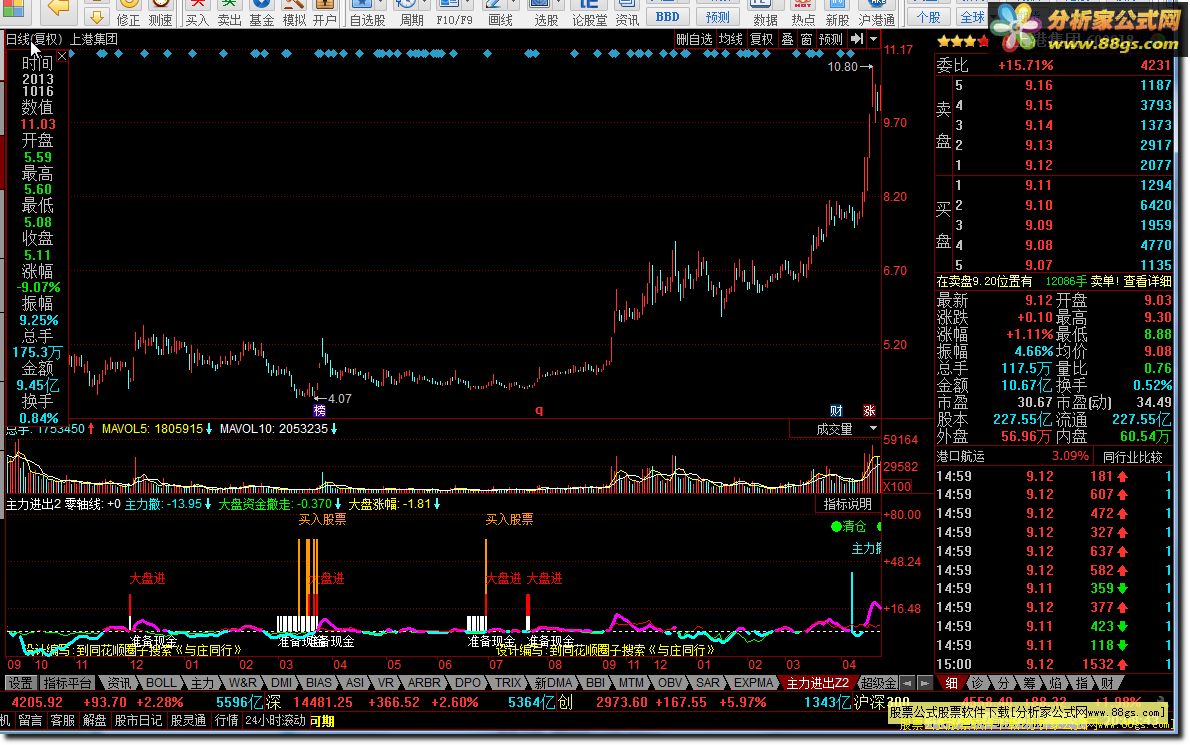Screen dimensions: 1190x745
Task: Toggle 复权 price adjustment in chart header
Action: [761, 39]
